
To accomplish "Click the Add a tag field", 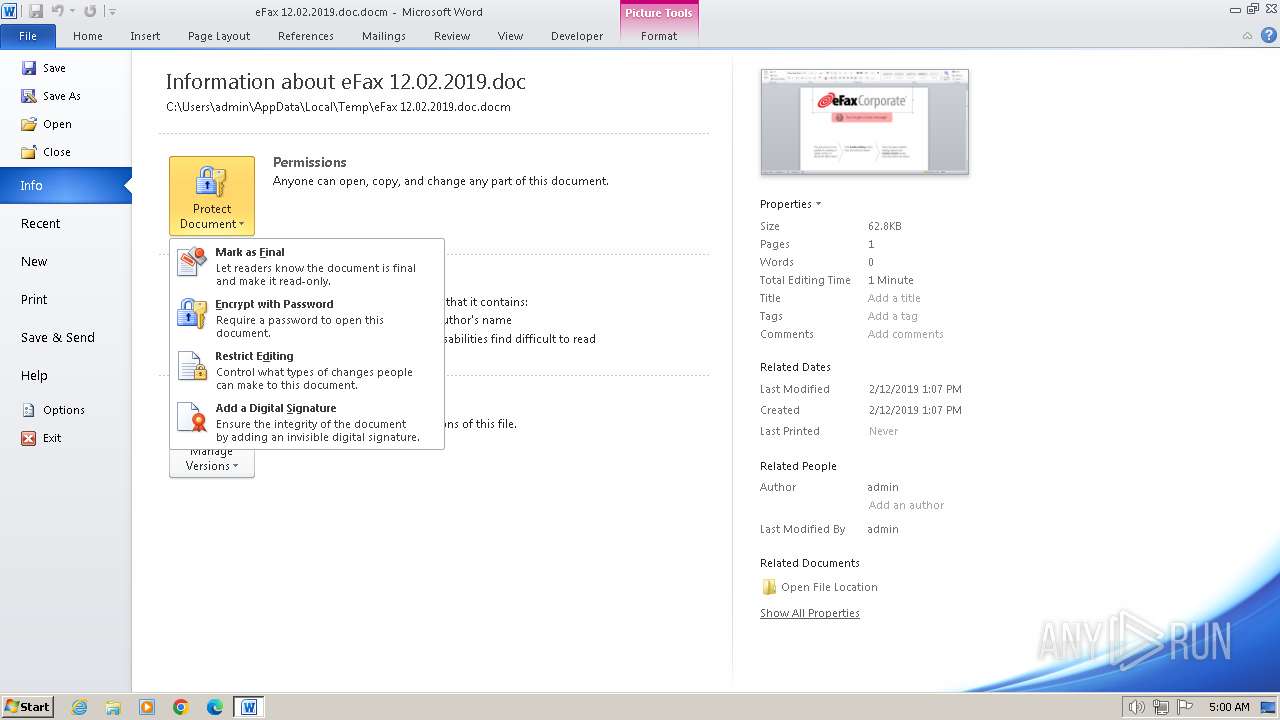I will [892, 316].
